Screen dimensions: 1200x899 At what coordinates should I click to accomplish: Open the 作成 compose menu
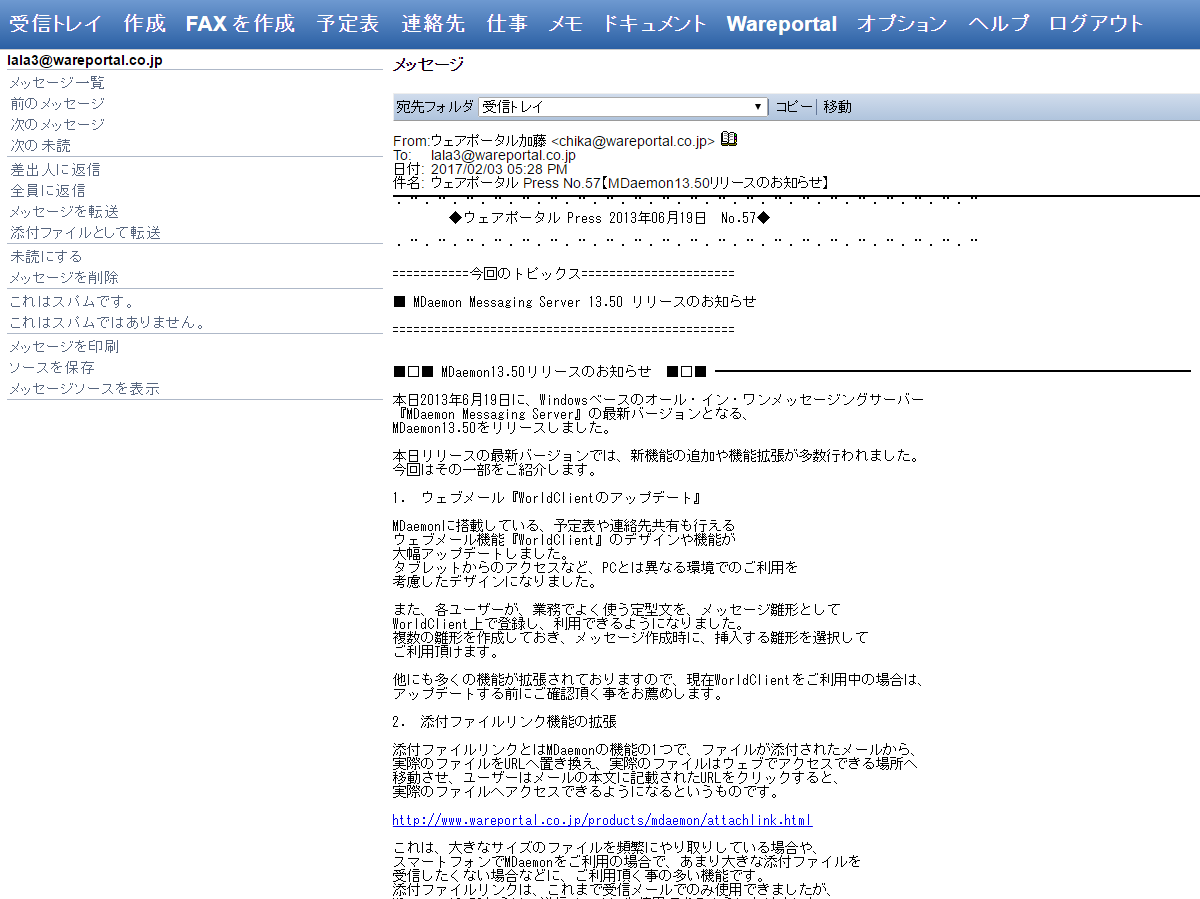[145, 24]
